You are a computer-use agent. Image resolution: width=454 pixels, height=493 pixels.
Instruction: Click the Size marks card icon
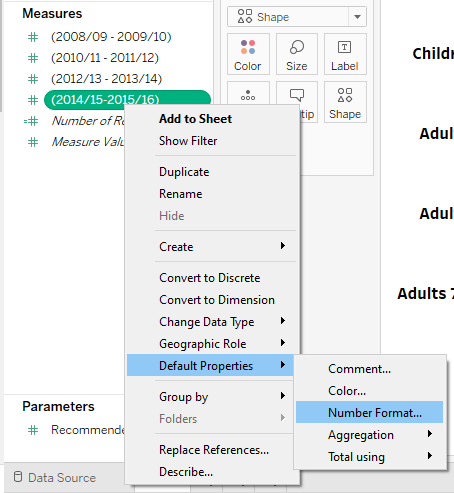(297, 47)
